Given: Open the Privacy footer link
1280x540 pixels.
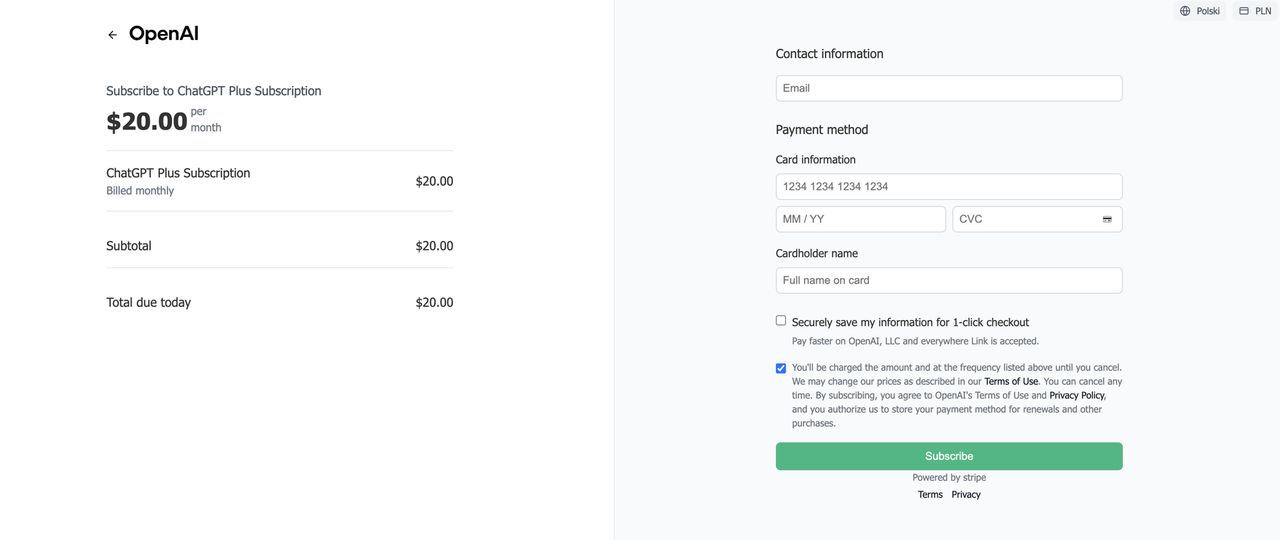Looking at the screenshot, I should pos(966,495).
